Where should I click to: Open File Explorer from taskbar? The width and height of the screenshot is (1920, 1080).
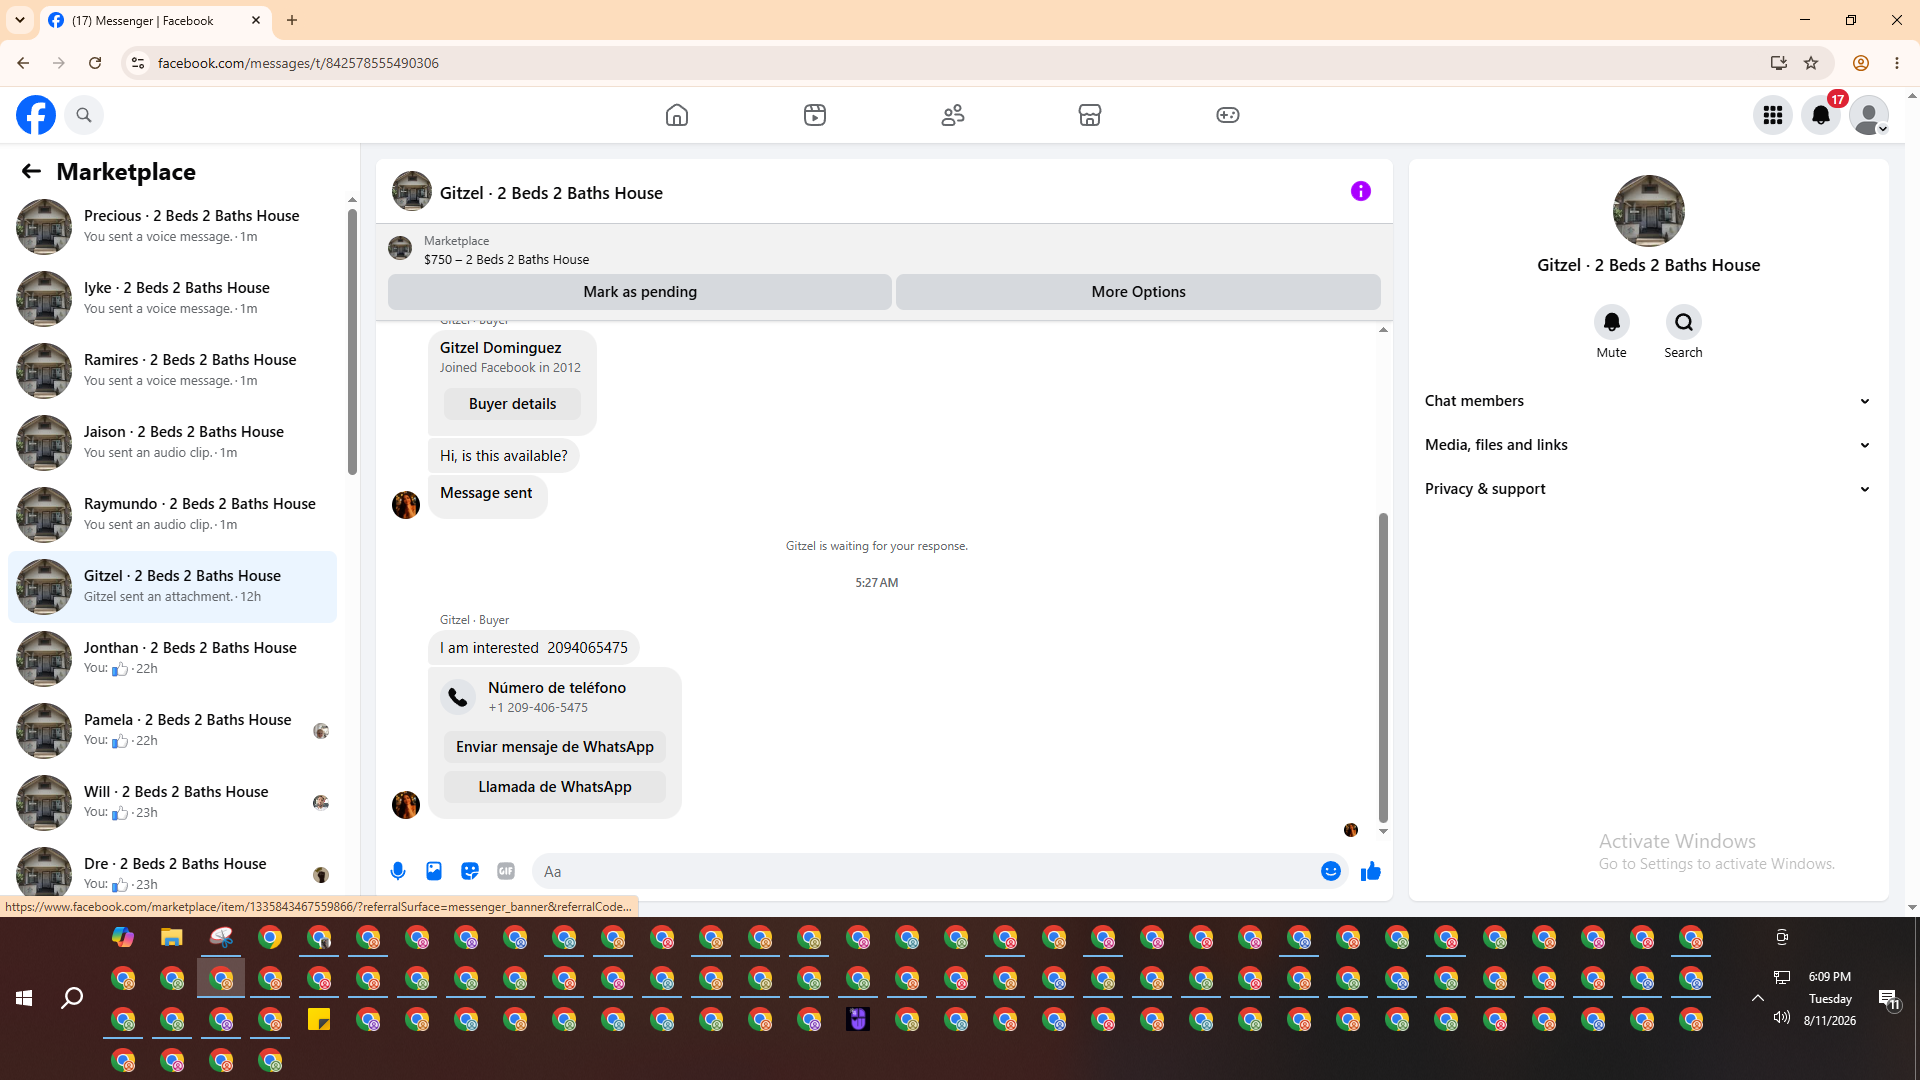tap(172, 937)
